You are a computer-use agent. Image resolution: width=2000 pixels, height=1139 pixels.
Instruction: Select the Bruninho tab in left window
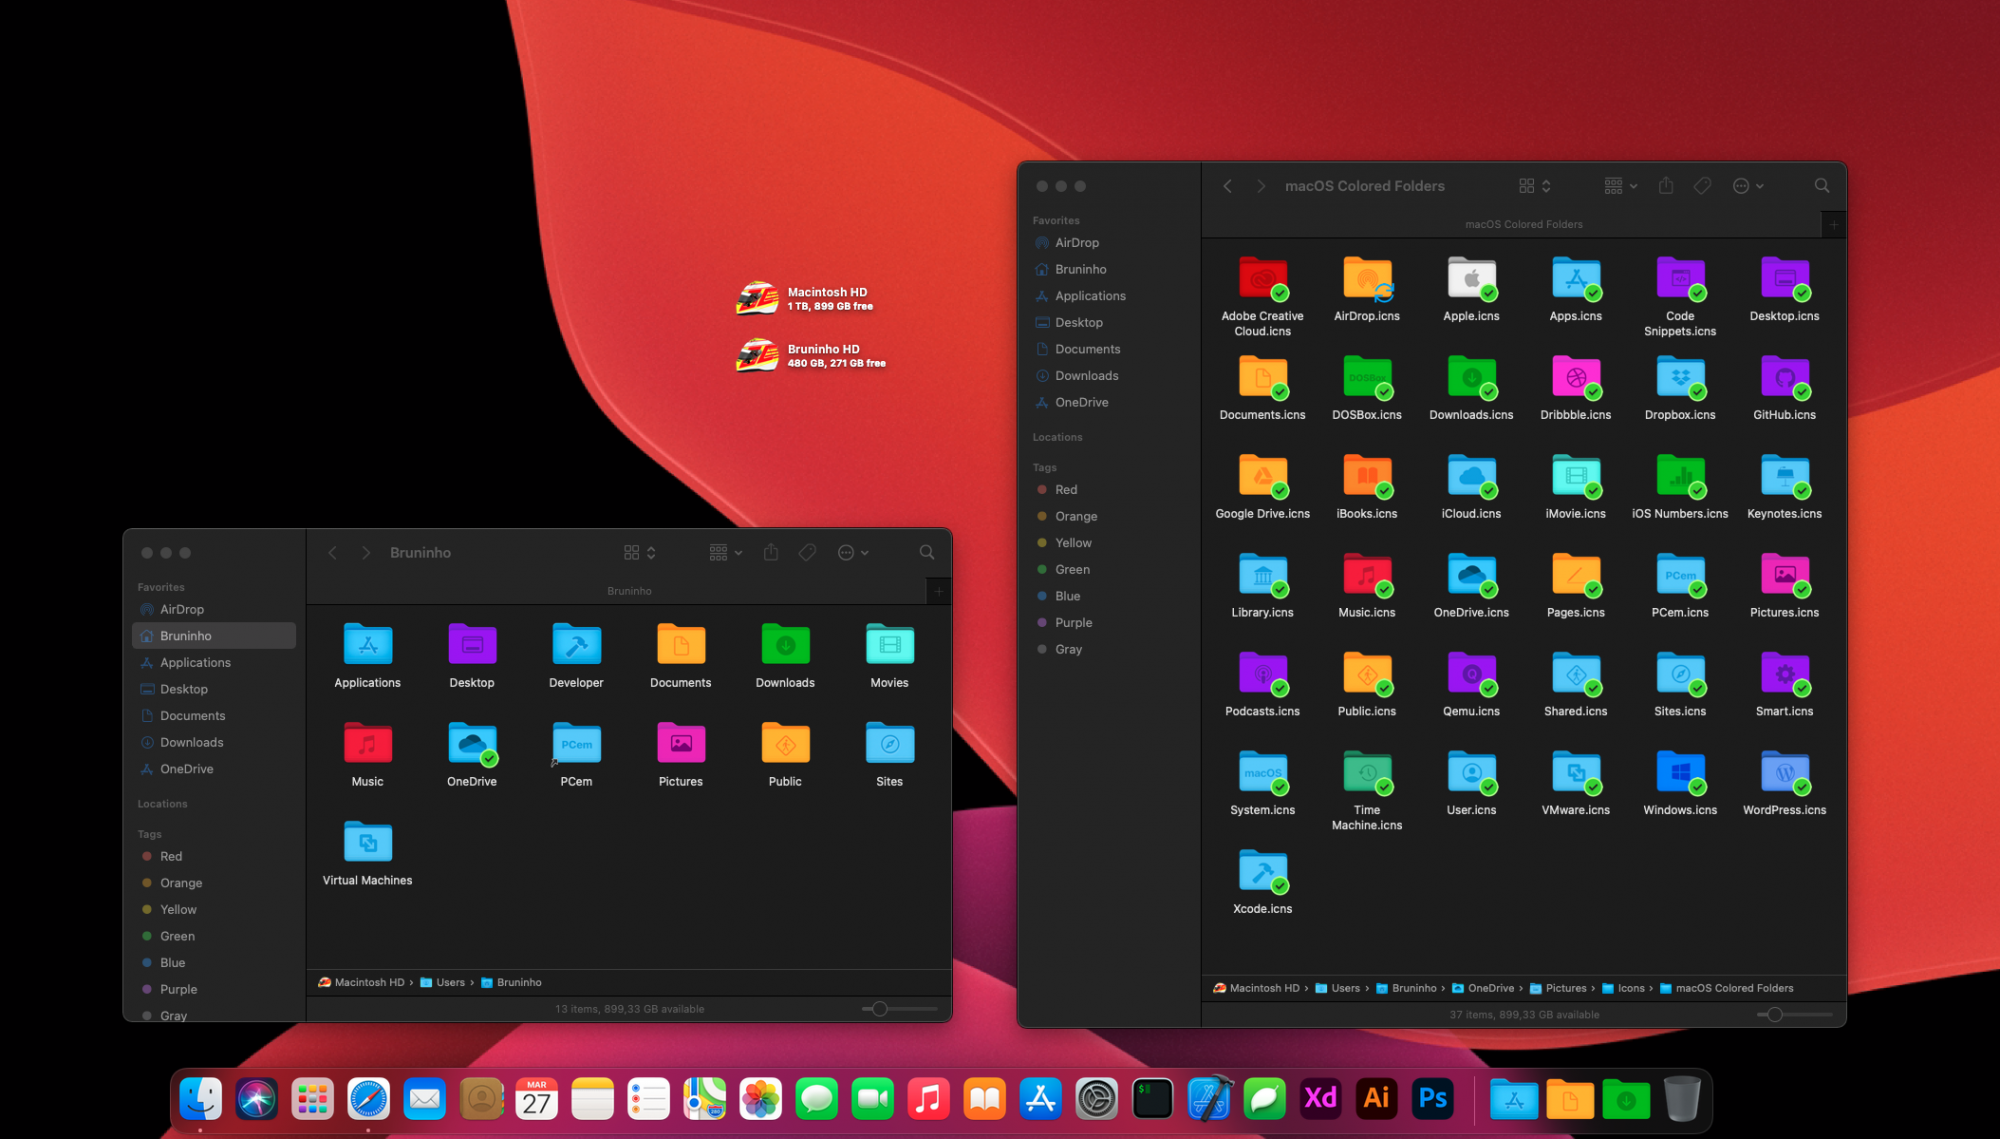tap(629, 592)
